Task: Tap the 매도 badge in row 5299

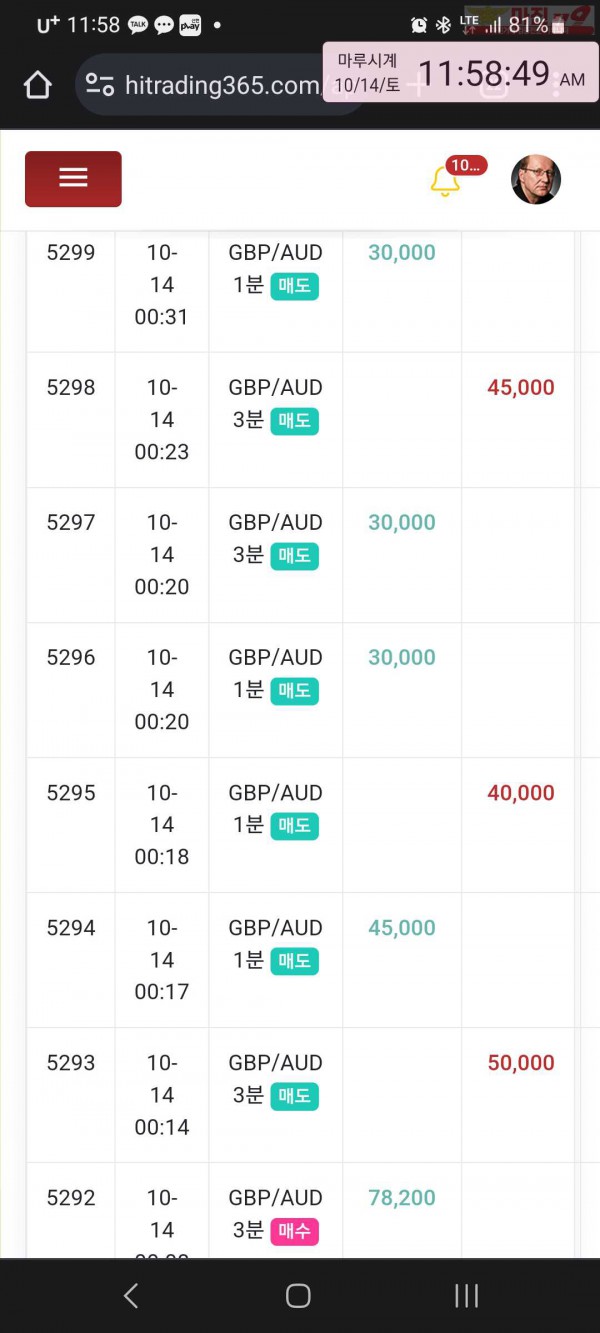Action: (x=294, y=286)
